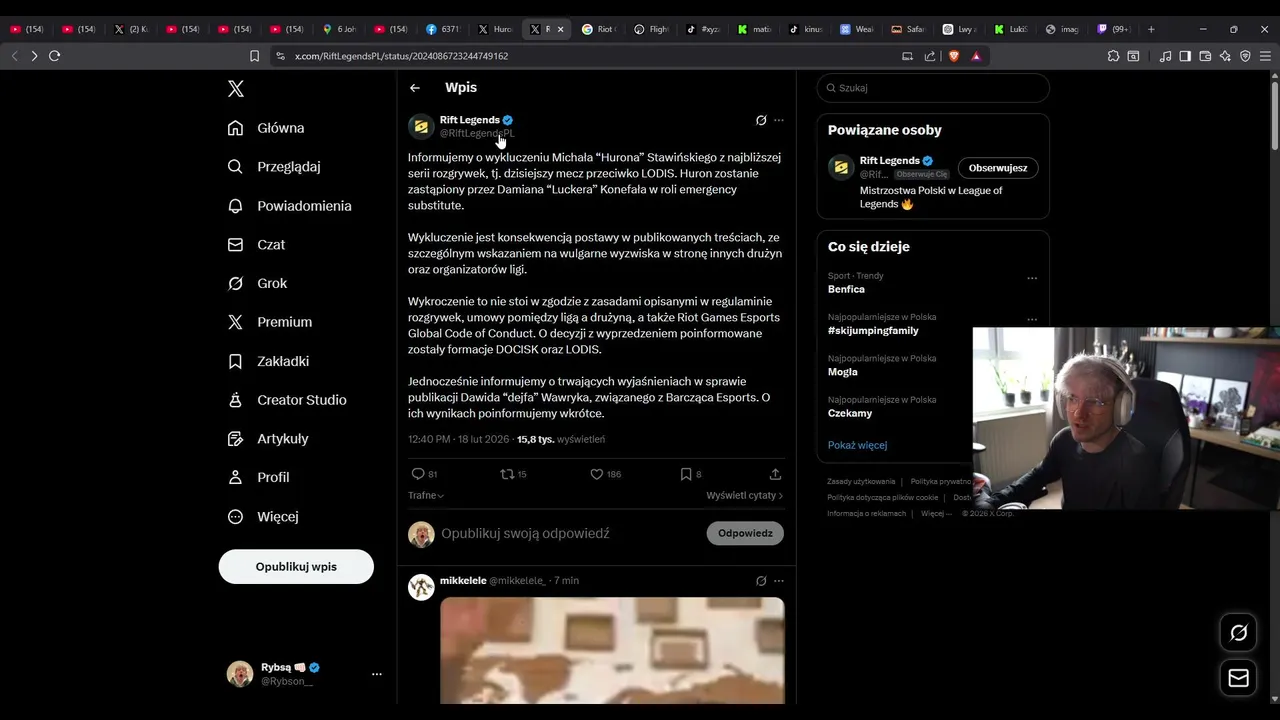Open more options on Rift Legends post

[779, 120]
